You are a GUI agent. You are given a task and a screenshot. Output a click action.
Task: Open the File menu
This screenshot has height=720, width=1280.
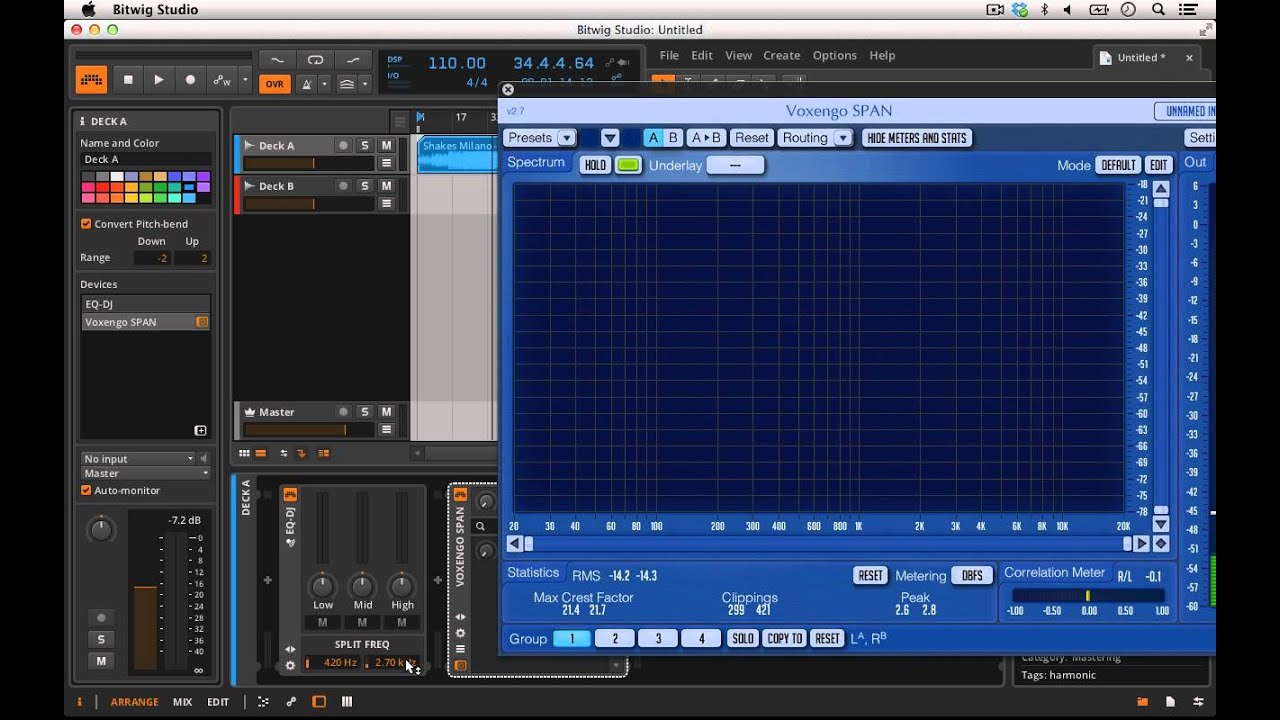669,56
